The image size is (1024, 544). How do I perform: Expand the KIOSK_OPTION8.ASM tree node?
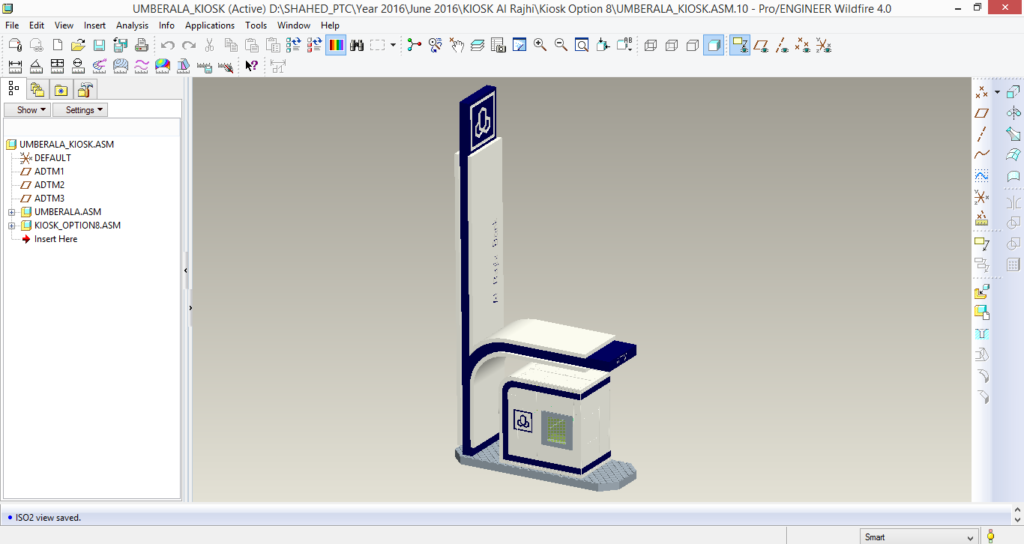coord(11,226)
